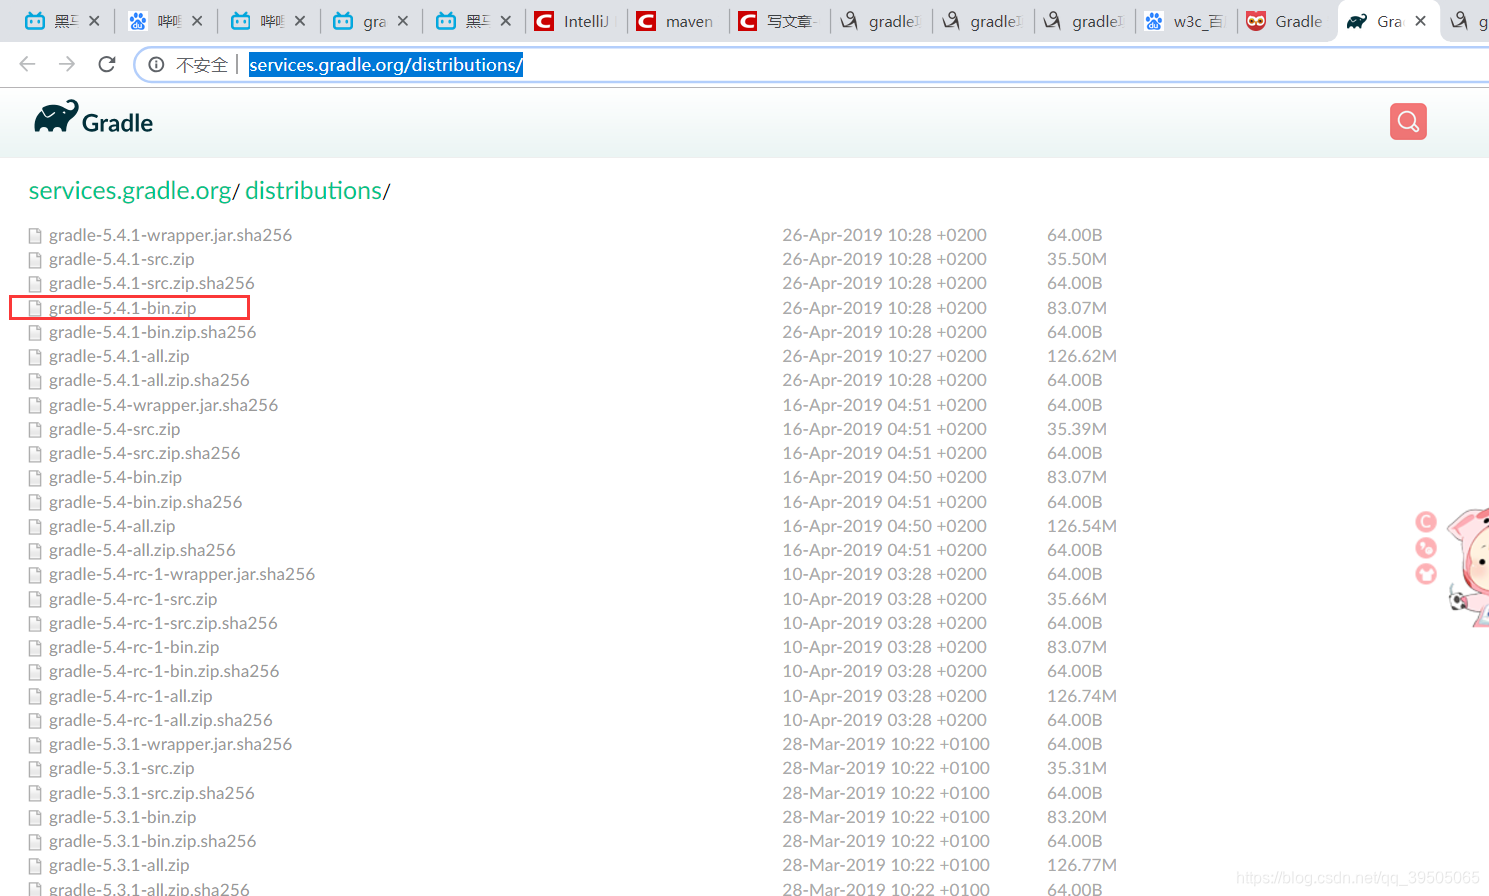Screen dimensions: 1489x896
Task: Open gradle-5.4-rc-1-wrapper.jar.sha256 link
Action: point(182,575)
